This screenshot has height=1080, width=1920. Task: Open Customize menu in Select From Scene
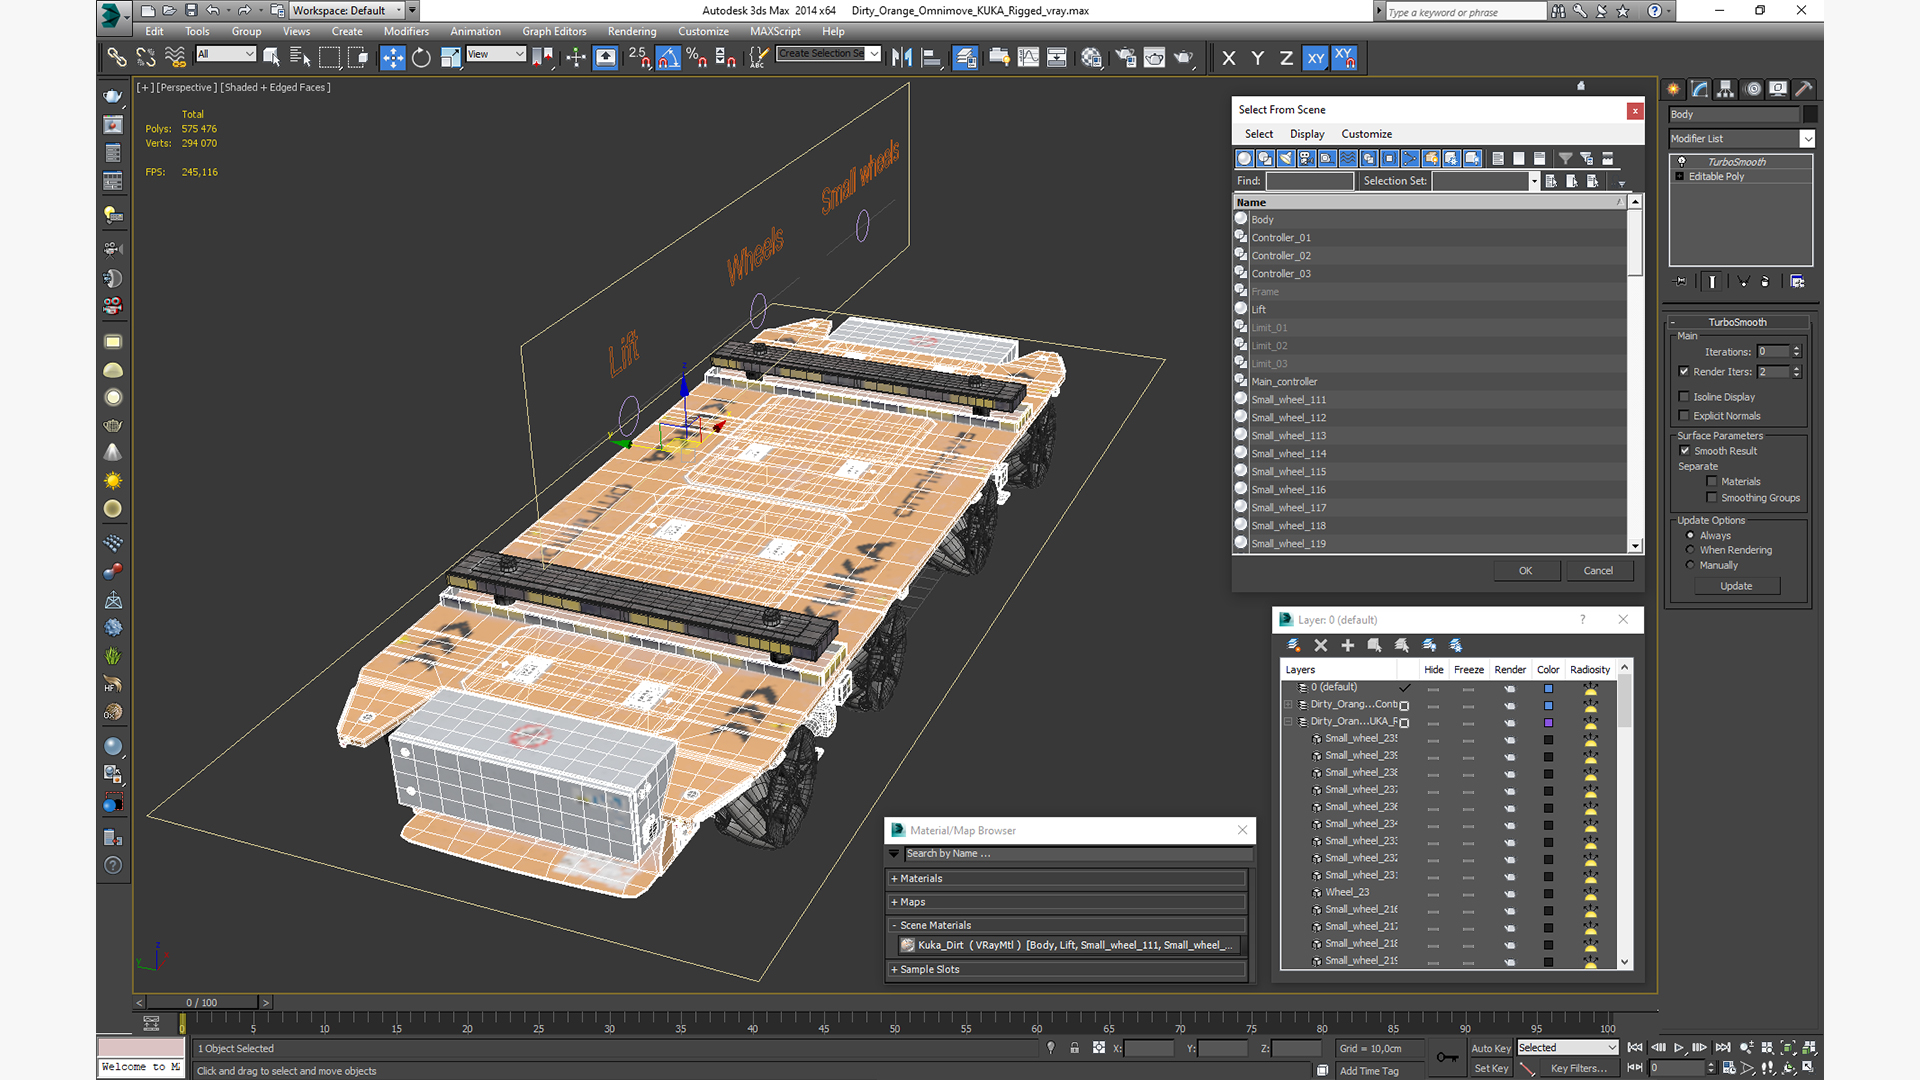(1366, 134)
